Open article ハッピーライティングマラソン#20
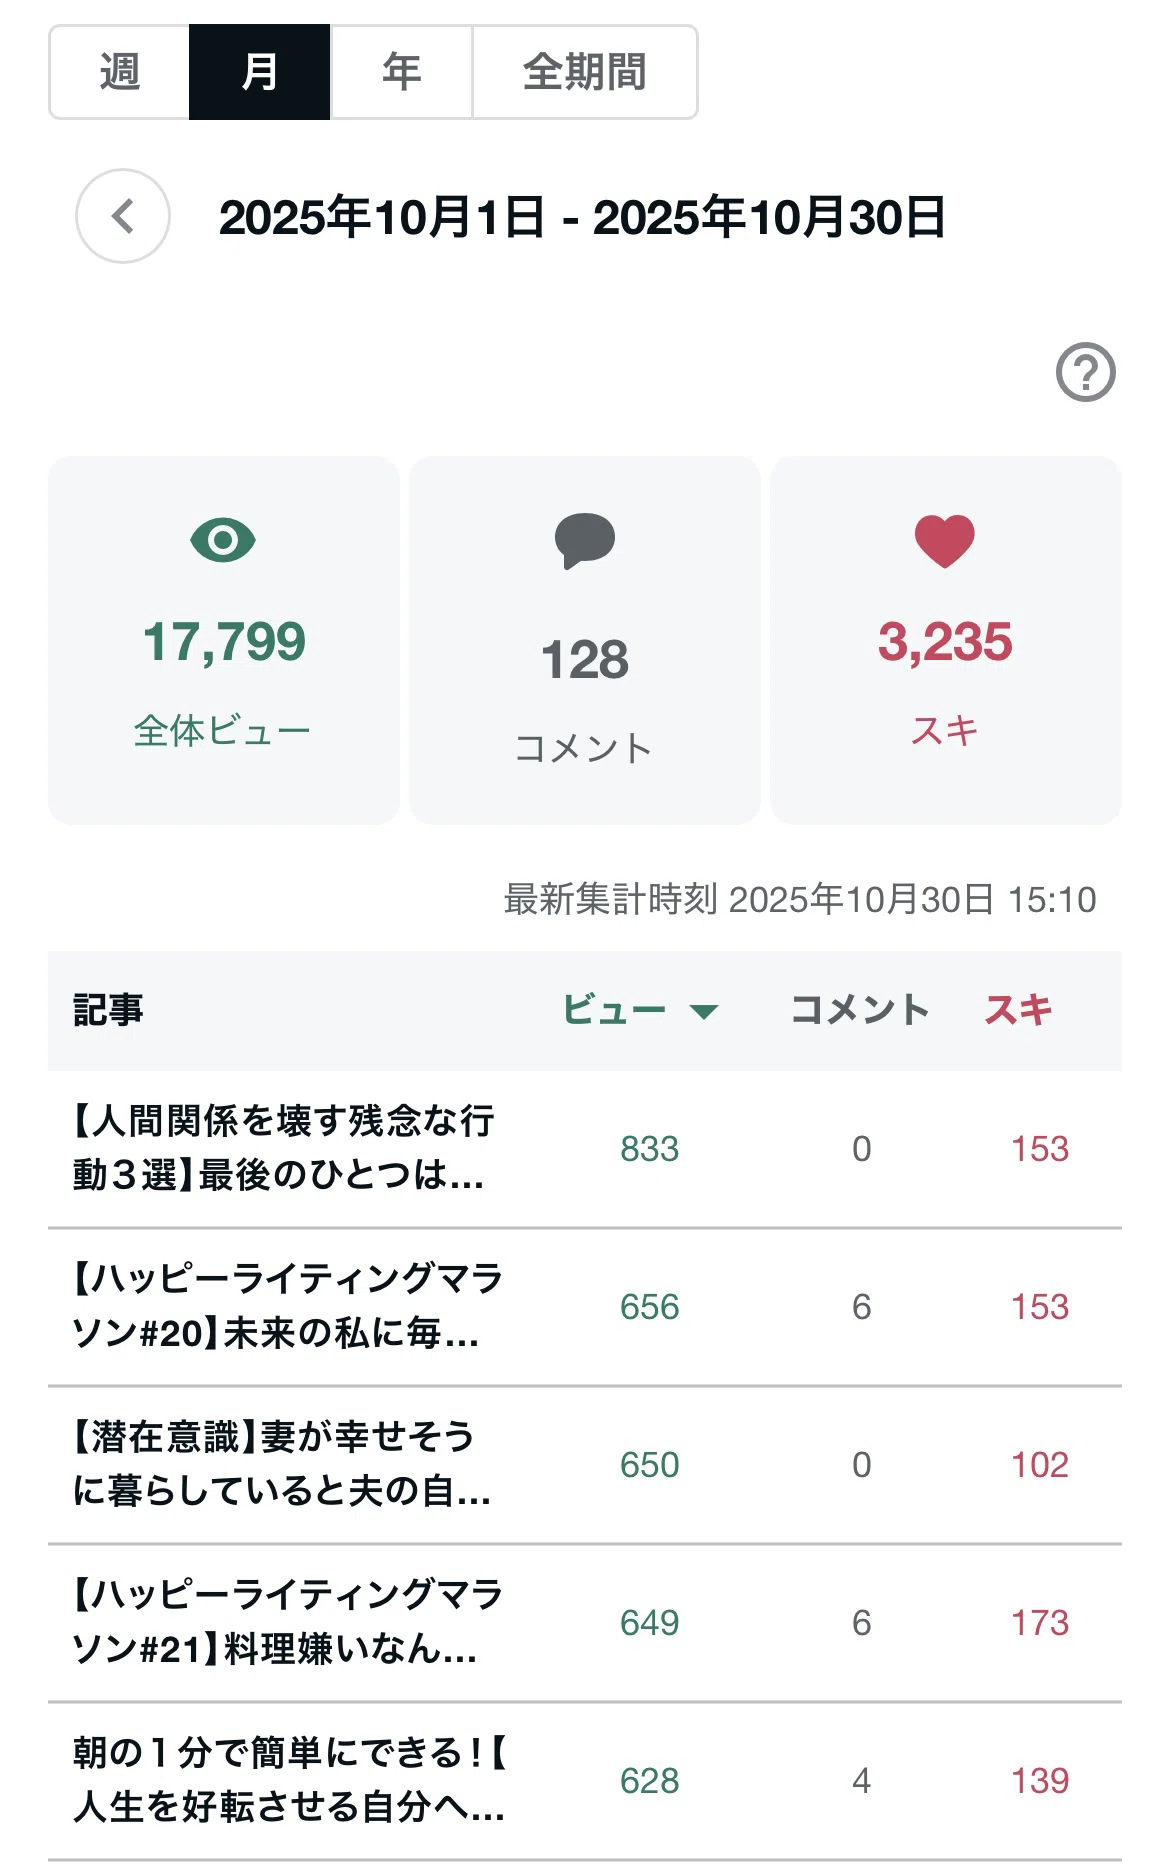 point(287,1305)
